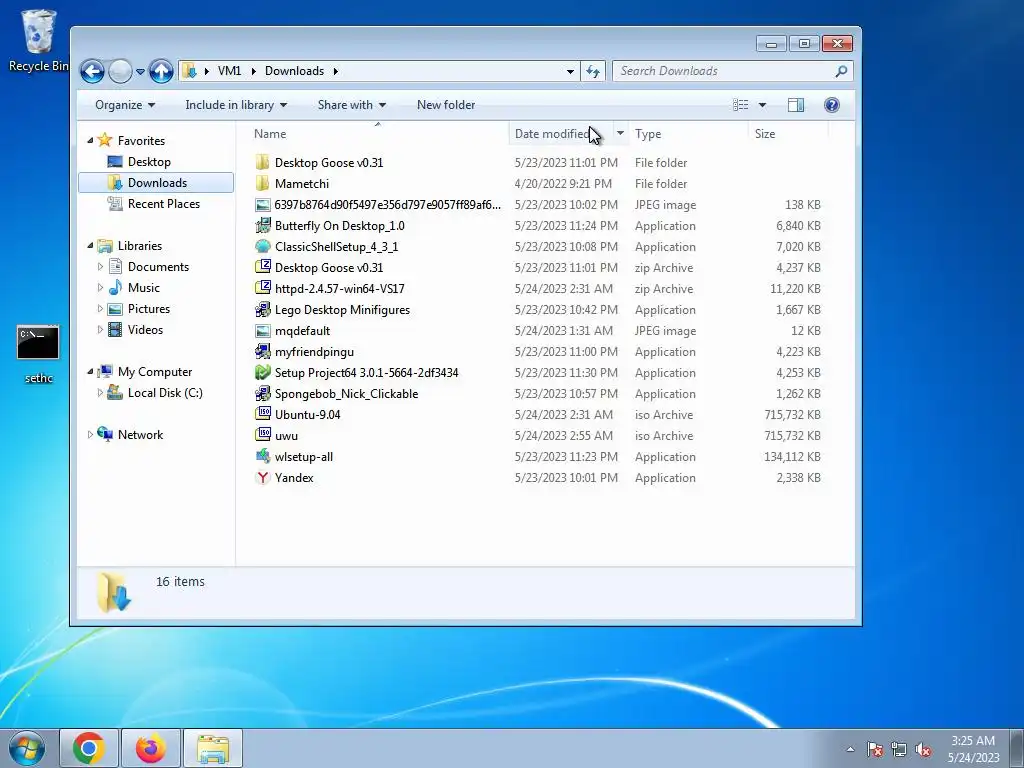Collapse the Libraries tree section
Viewport: 1024px width, 768px height.
[90, 246]
